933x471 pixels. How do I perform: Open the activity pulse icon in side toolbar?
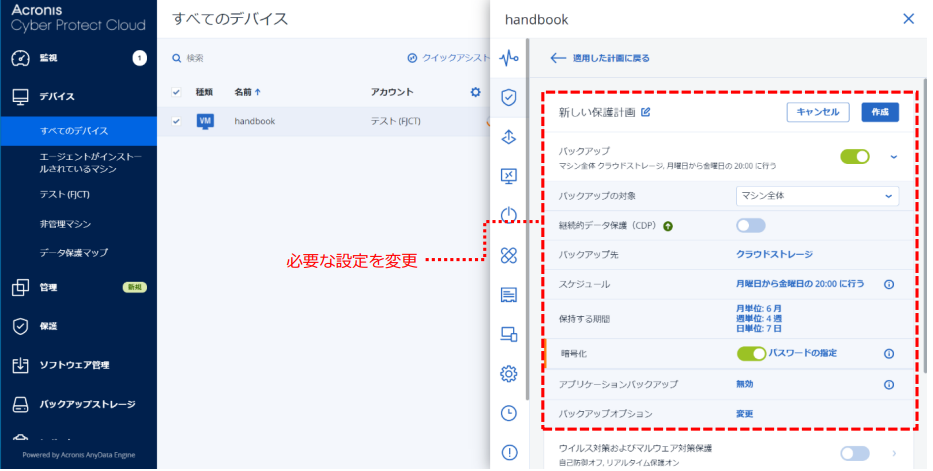click(509, 58)
